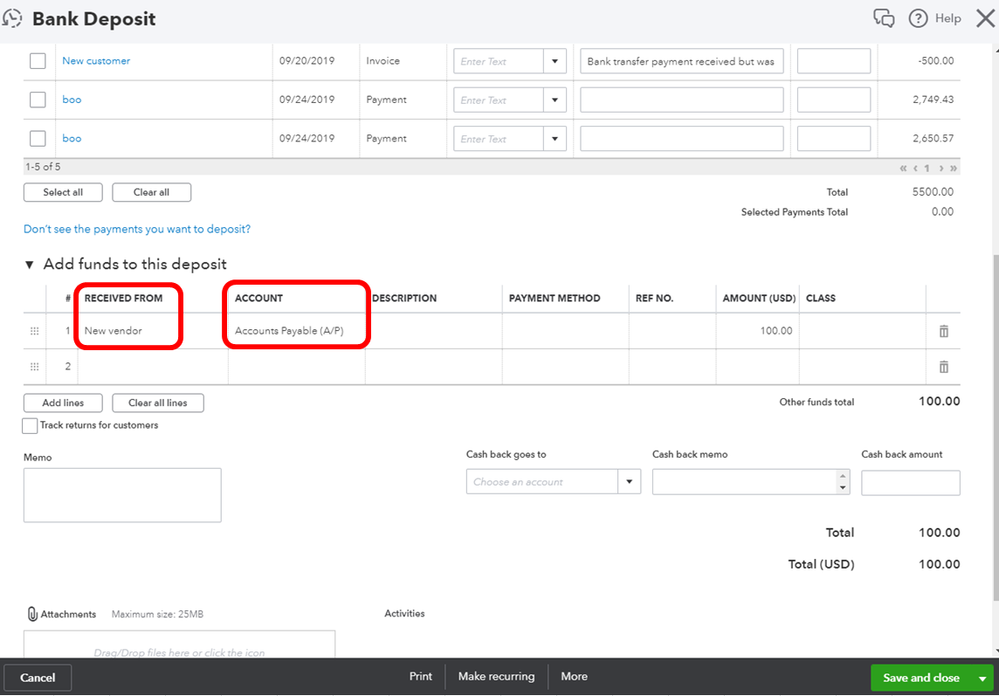
Task: Click the empty Received From cell of line 2
Action: [153, 366]
